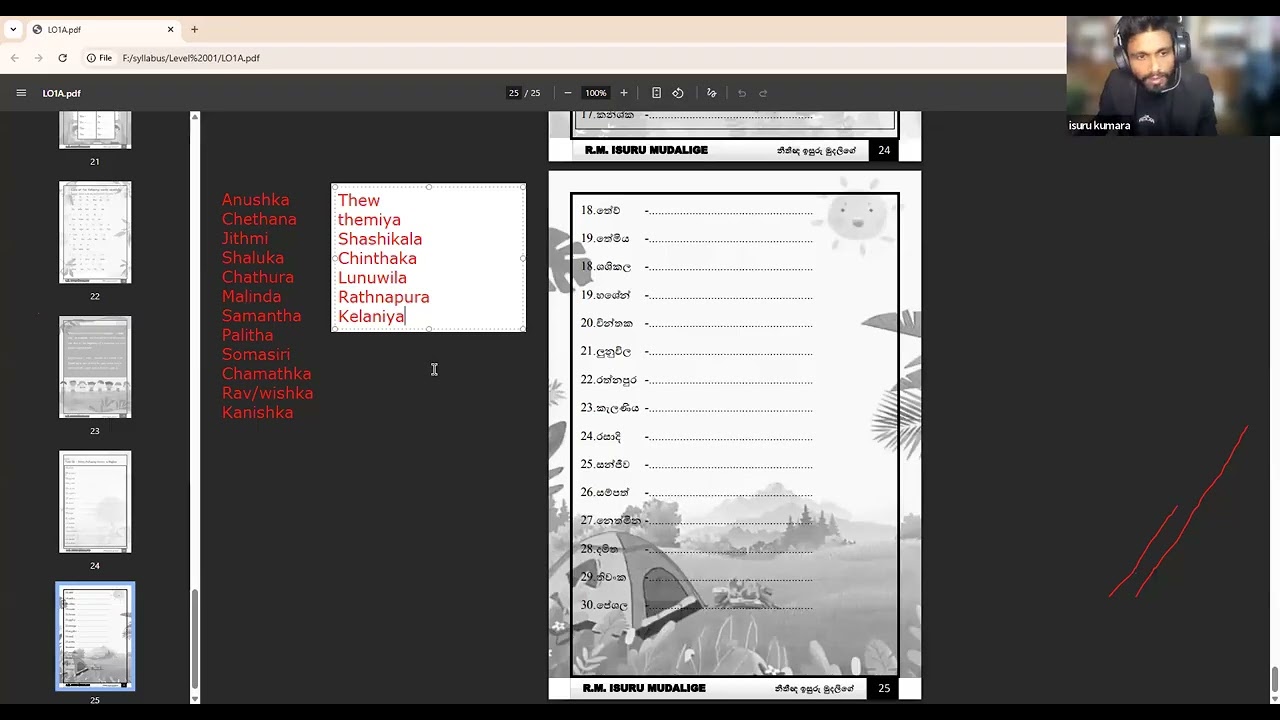Image resolution: width=1280 pixels, height=720 pixels.
Task: Open page 23 thumbnail
Action: 95,367
